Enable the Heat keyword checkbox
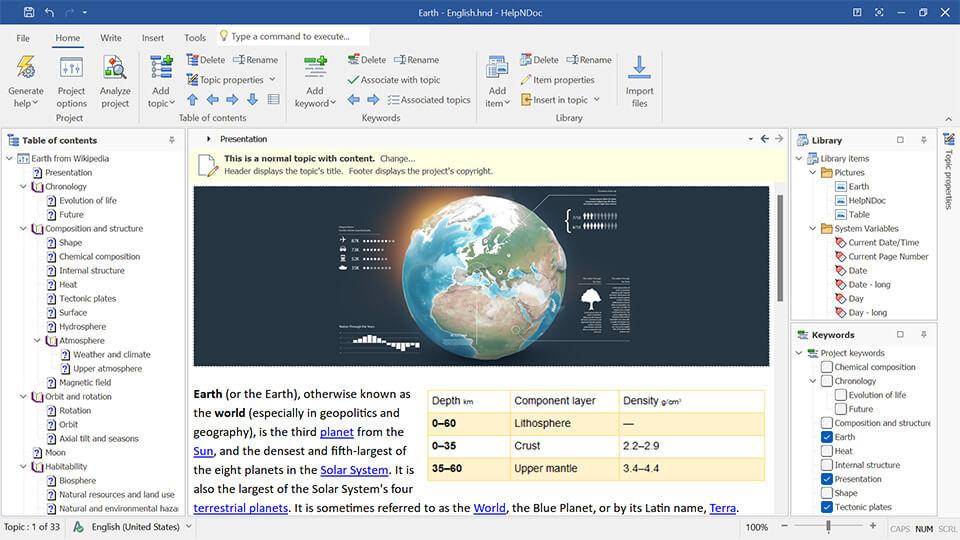The width and height of the screenshot is (960, 540). pyautogui.click(x=826, y=451)
